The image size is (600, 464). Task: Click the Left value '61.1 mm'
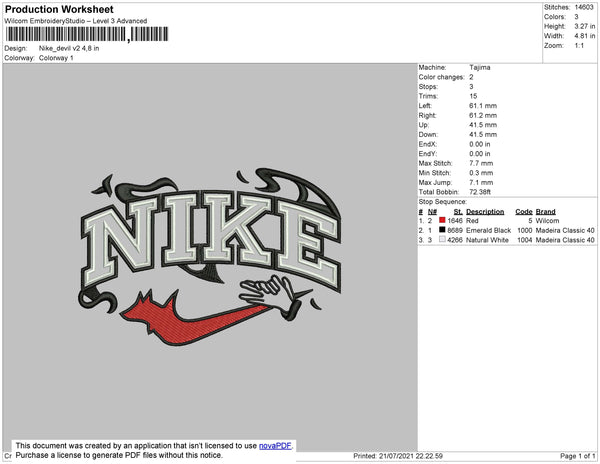pos(483,106)
